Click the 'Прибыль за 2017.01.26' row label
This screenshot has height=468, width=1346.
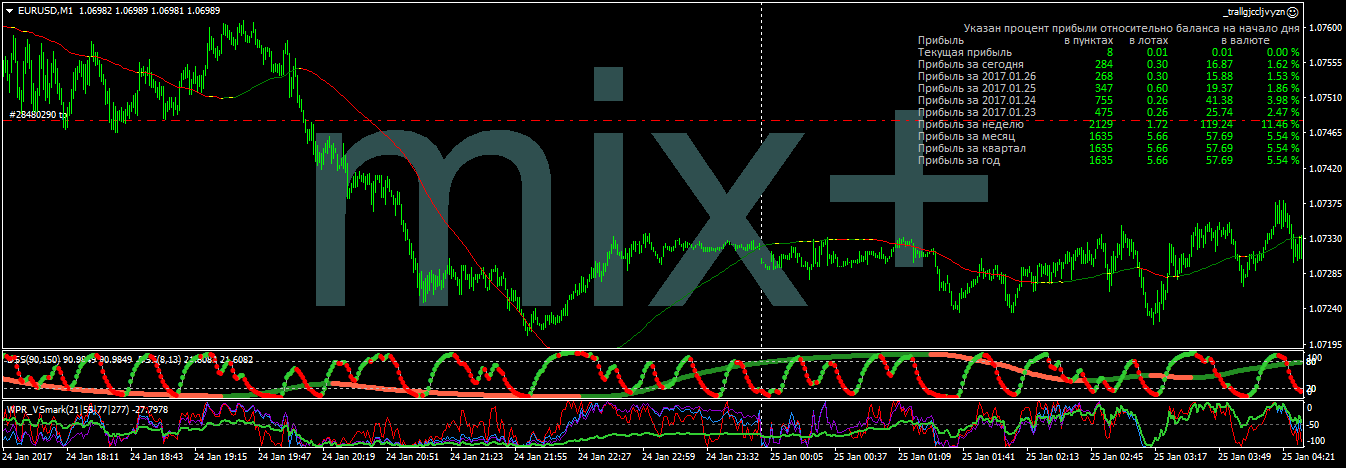tap(976, 76)
